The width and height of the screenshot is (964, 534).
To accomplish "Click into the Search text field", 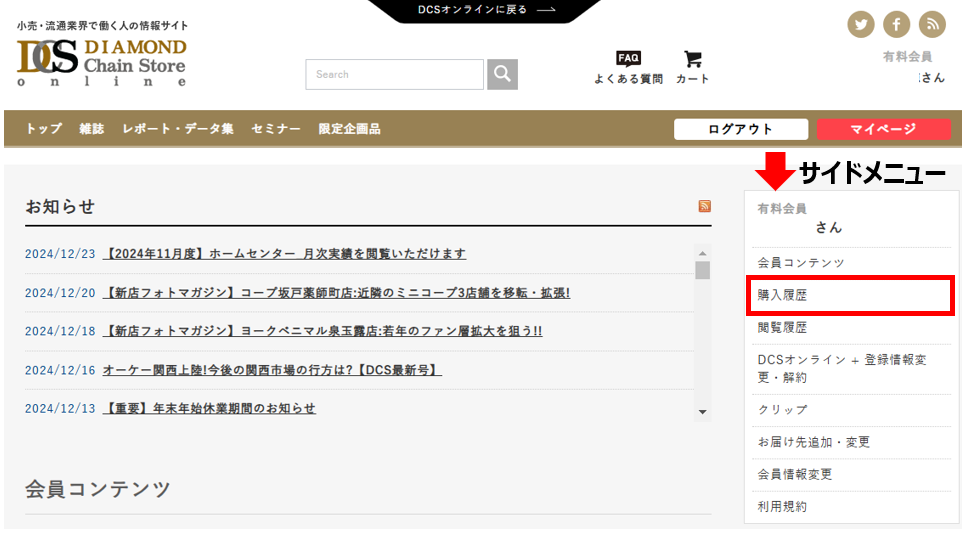I will [x=394, y=74].
